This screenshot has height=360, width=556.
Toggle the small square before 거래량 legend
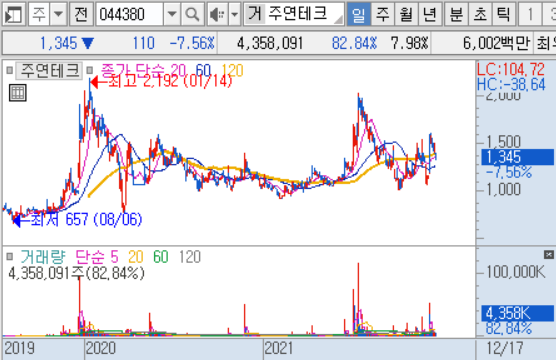(x=10, y=256)
